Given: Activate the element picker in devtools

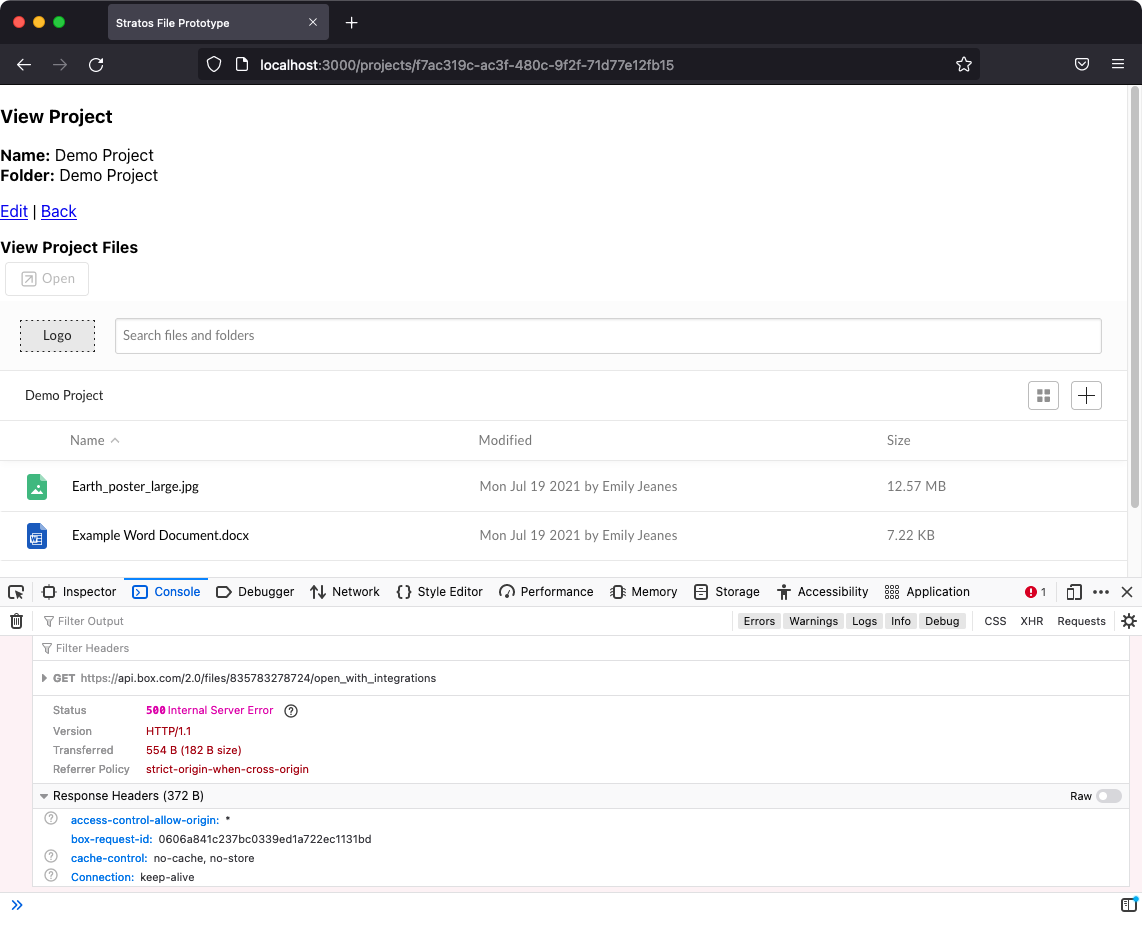Looking at the screenshot, I should (x=16, y=593).
